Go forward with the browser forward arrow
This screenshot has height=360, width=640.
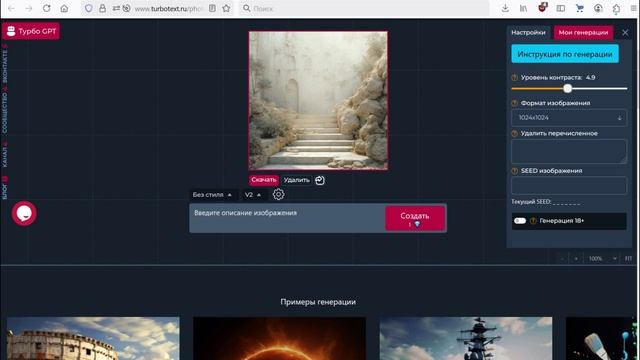pos(29,8)
